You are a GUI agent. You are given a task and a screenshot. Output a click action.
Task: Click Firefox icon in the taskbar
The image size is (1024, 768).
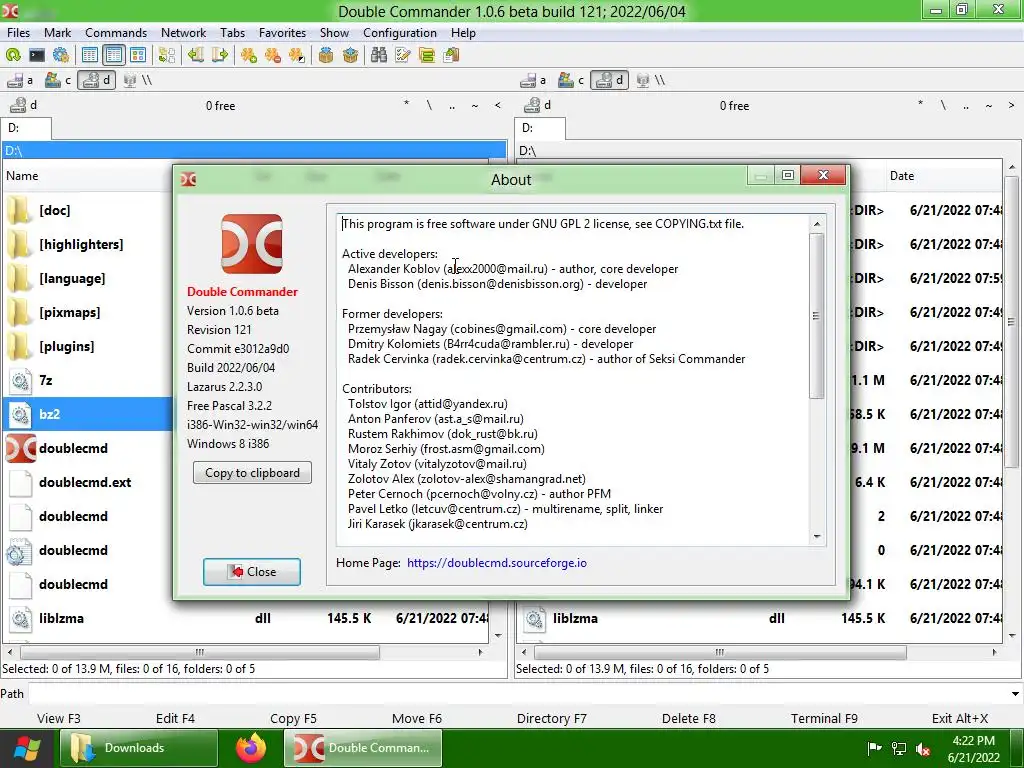pyautogui.click(x=251, y=748)
